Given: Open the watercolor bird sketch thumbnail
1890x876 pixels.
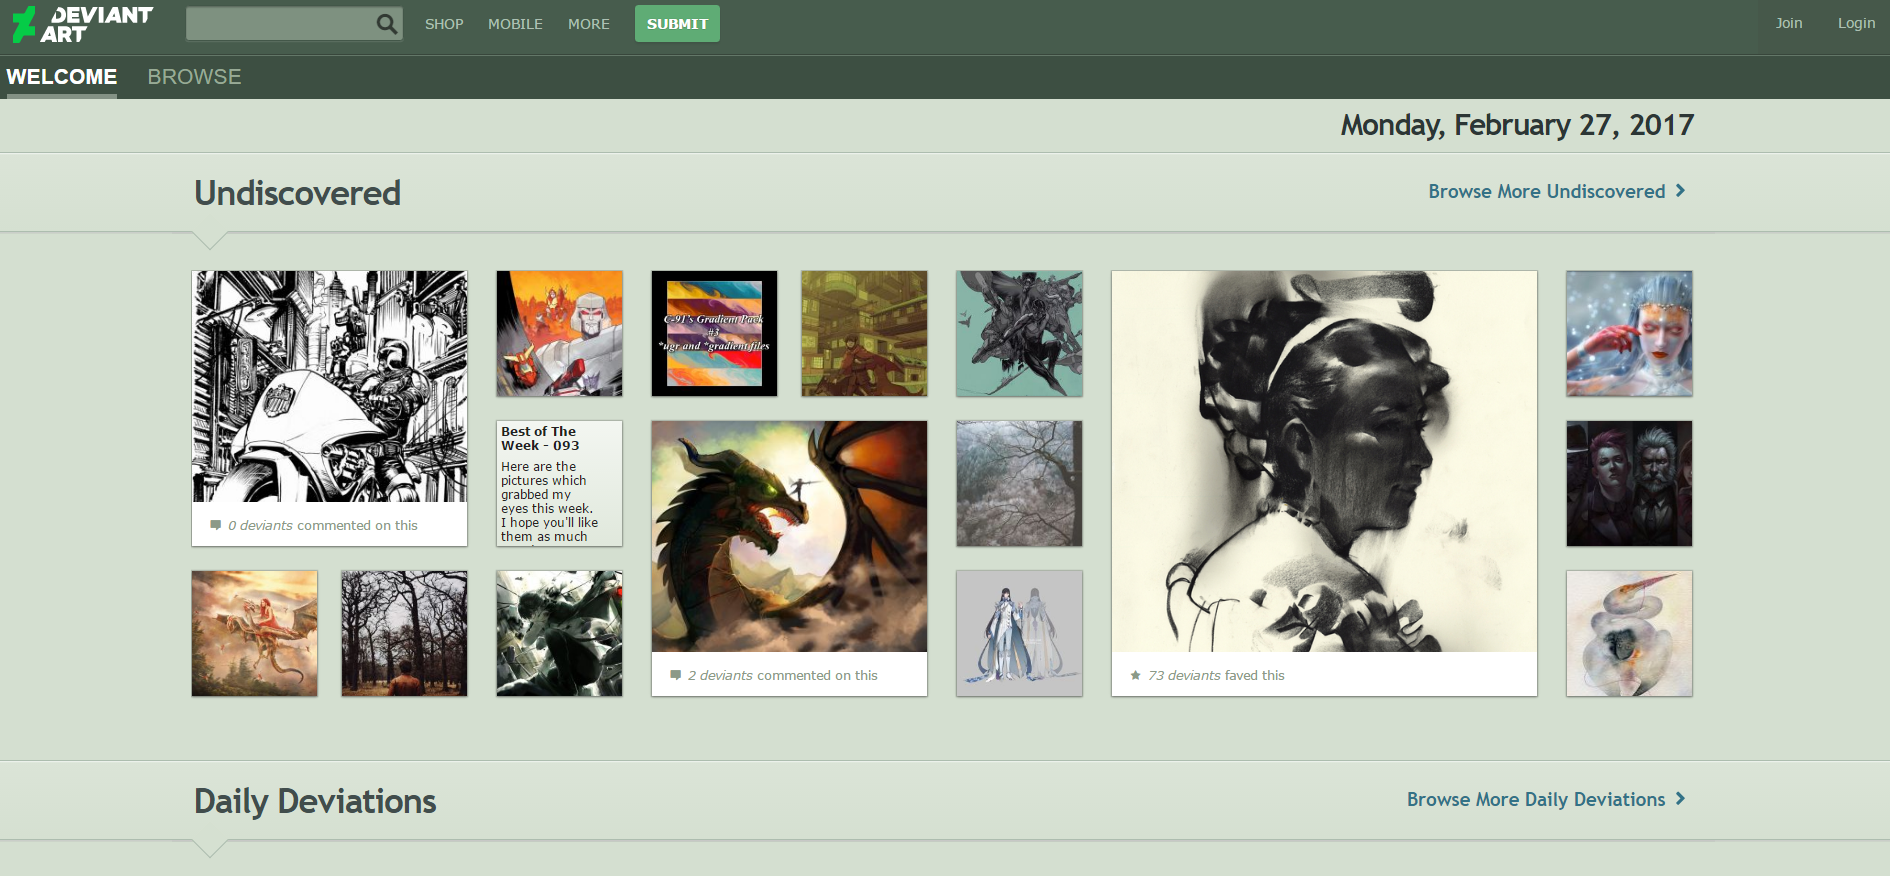Looking at the screenshot, I should [x=1629, y=633].
